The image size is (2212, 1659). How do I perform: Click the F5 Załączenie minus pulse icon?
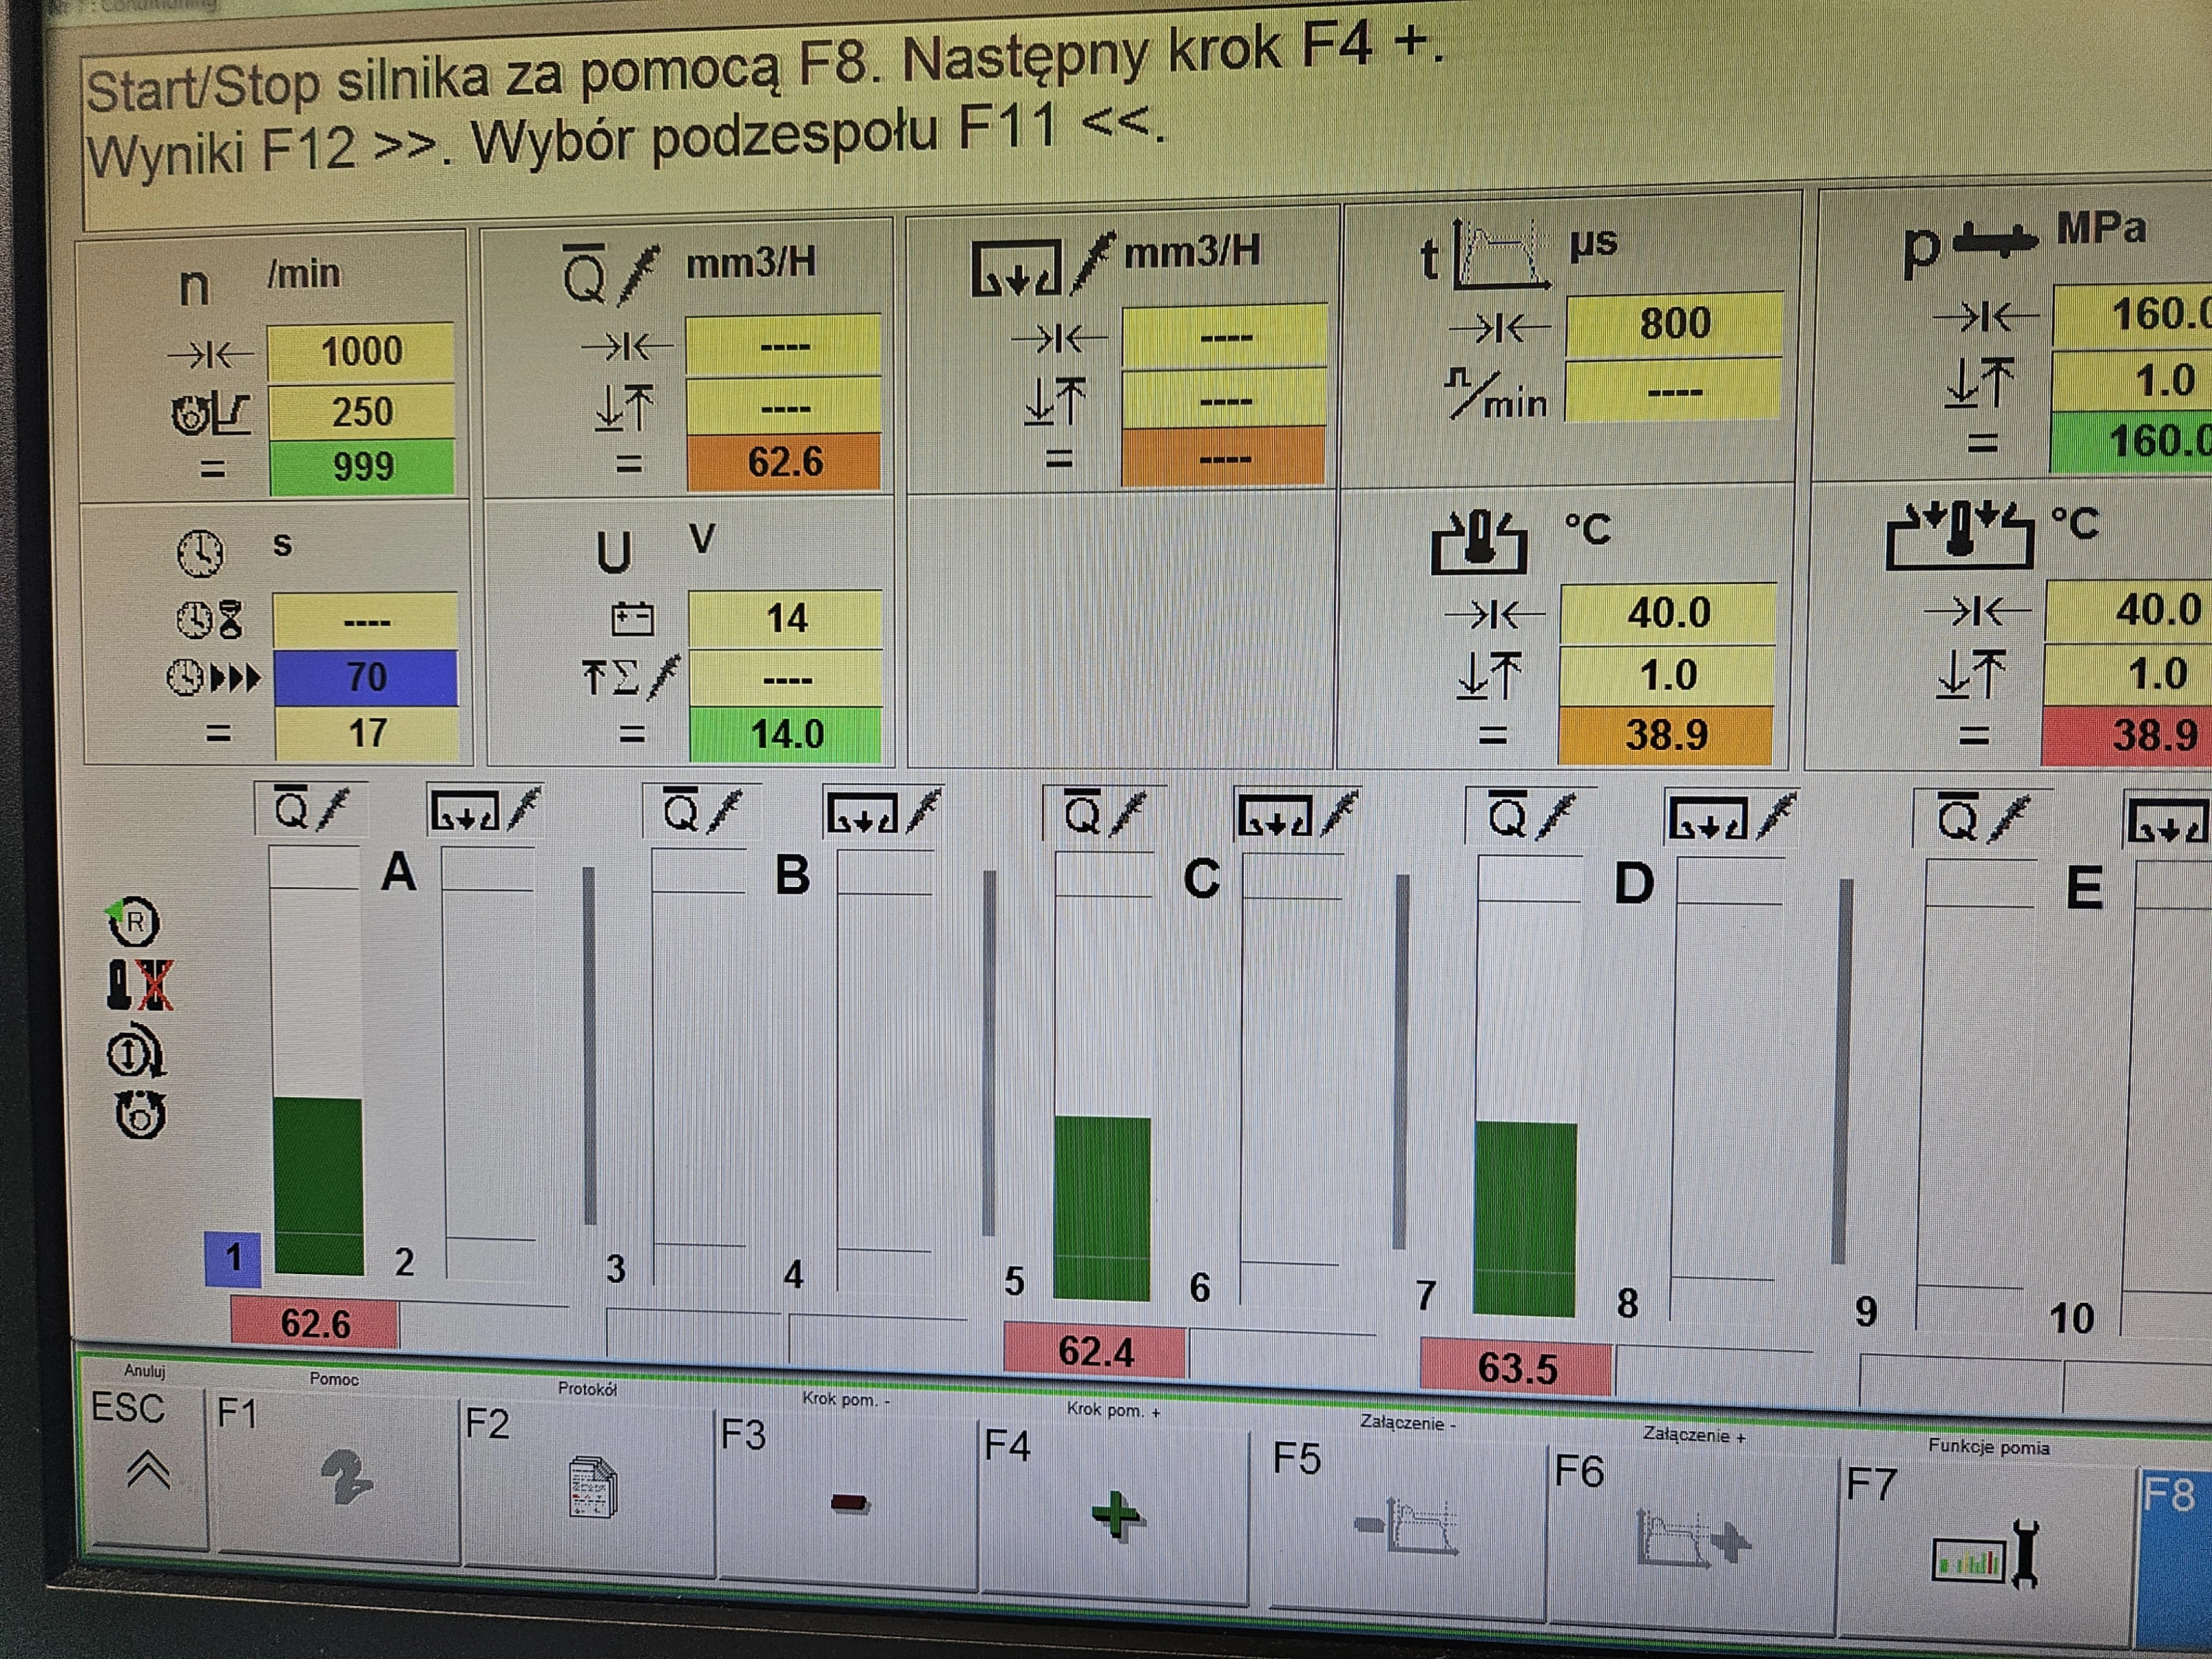[1406, 1525]
